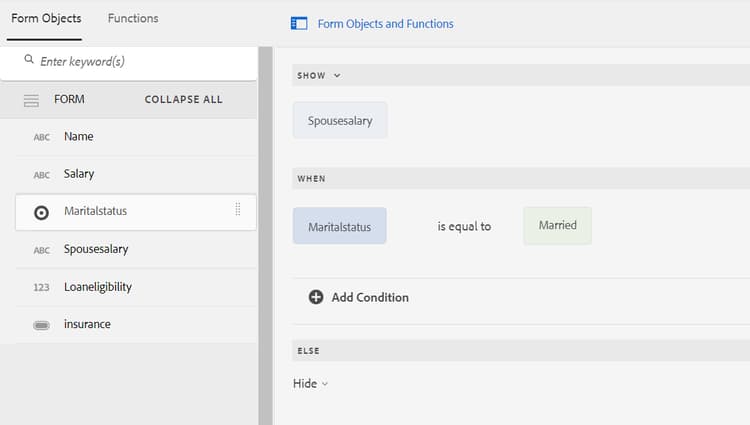
Task: Grab the Maritalstatus drag handle
Action: pyautogui.click(x=238, y=210)
